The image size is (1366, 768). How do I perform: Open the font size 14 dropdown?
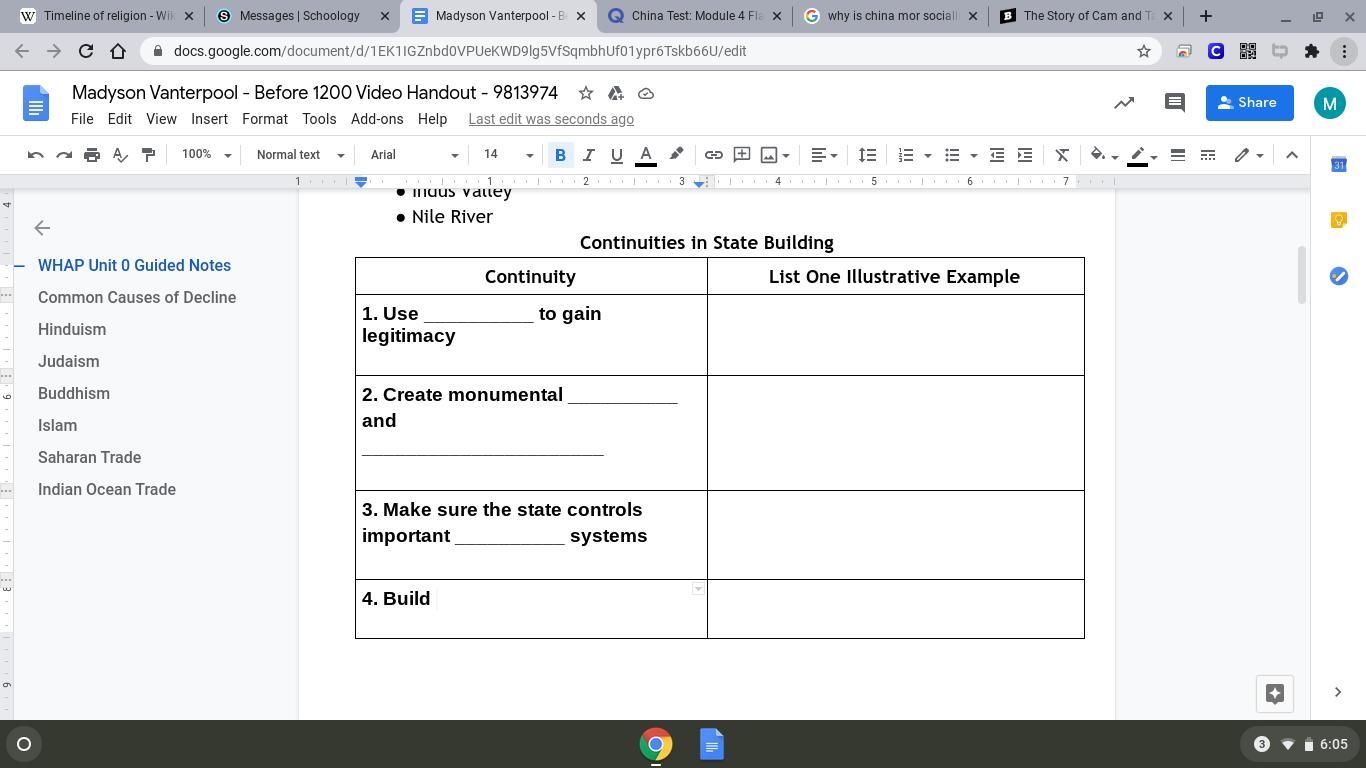click(508, 155)
